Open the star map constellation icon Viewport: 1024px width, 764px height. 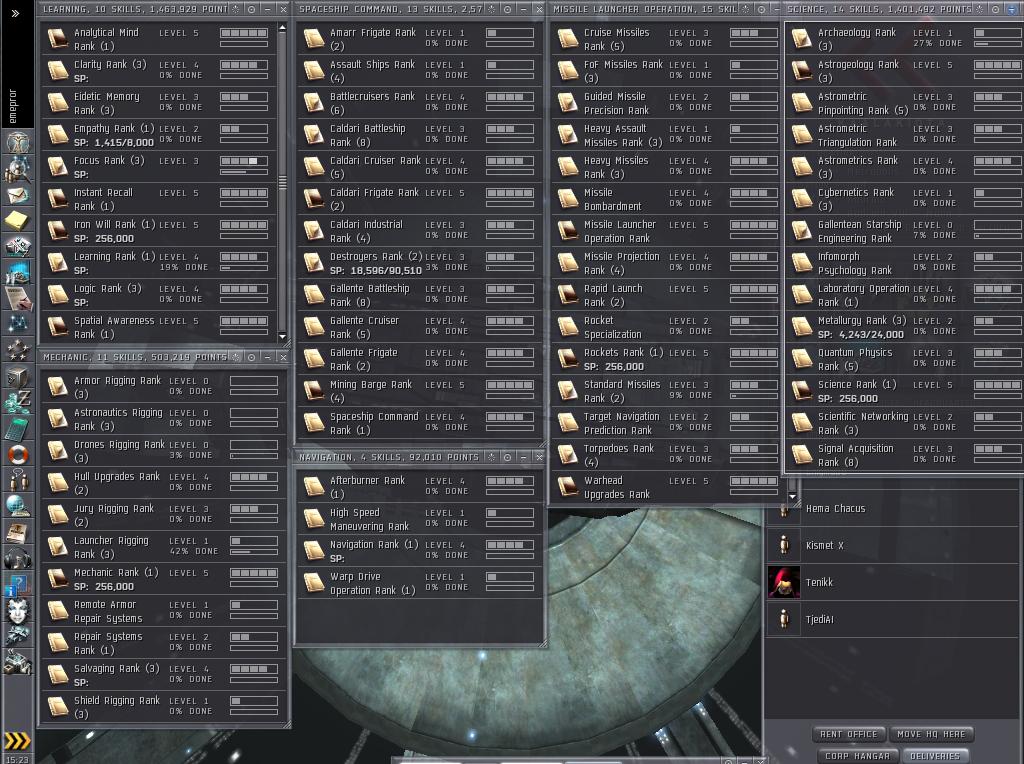(17, 323)
